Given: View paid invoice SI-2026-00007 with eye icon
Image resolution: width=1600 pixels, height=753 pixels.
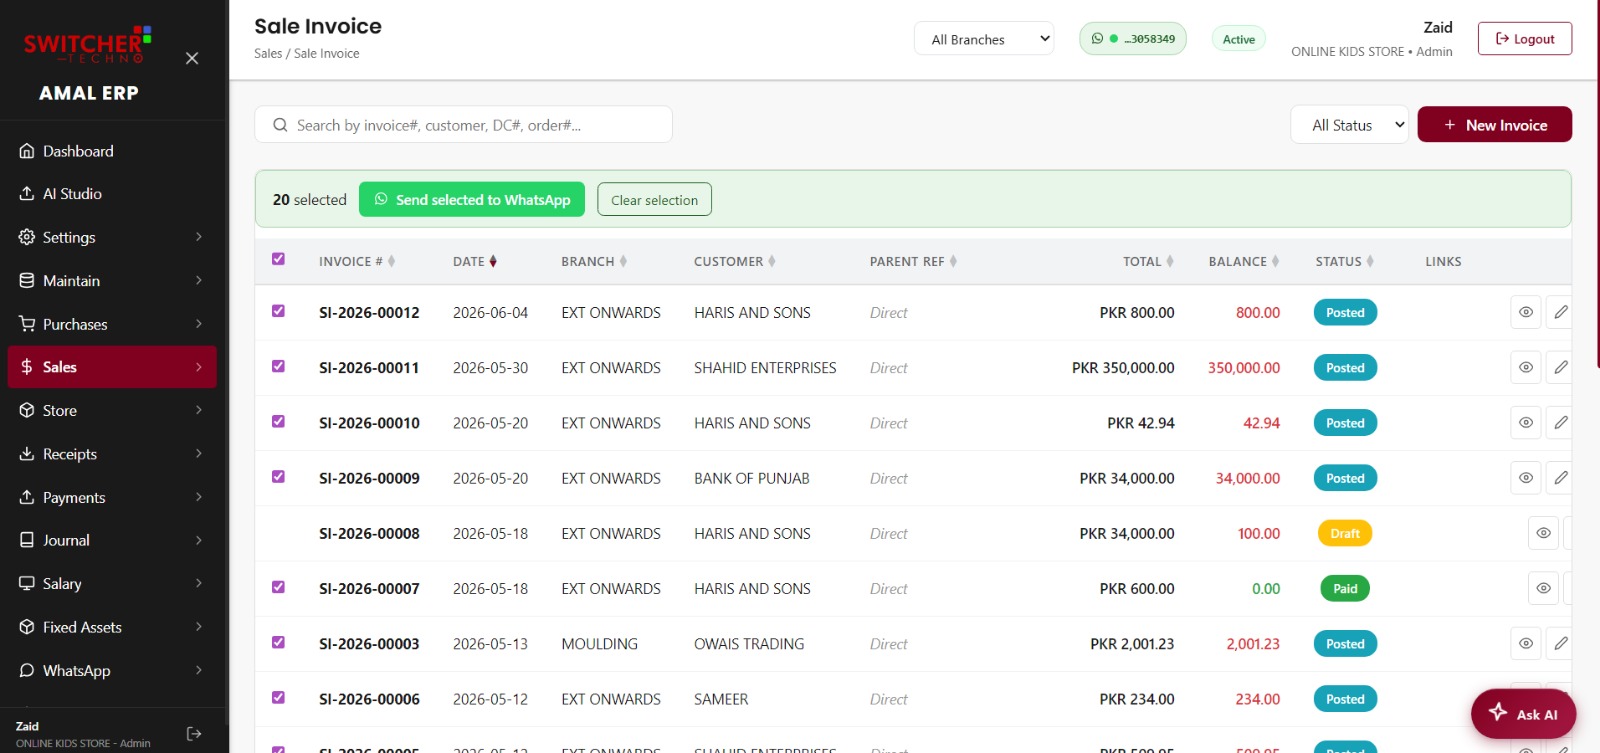Looking at the screenshot, I should [1544, 588].
